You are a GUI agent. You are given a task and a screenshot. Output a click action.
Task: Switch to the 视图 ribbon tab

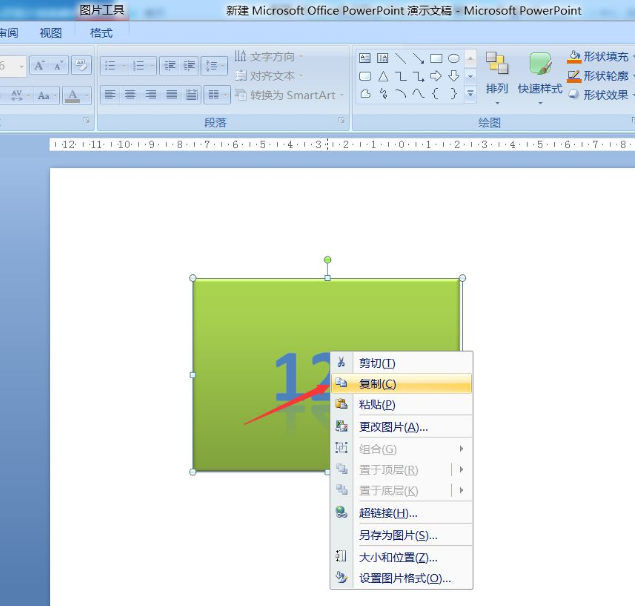[50, 33]
